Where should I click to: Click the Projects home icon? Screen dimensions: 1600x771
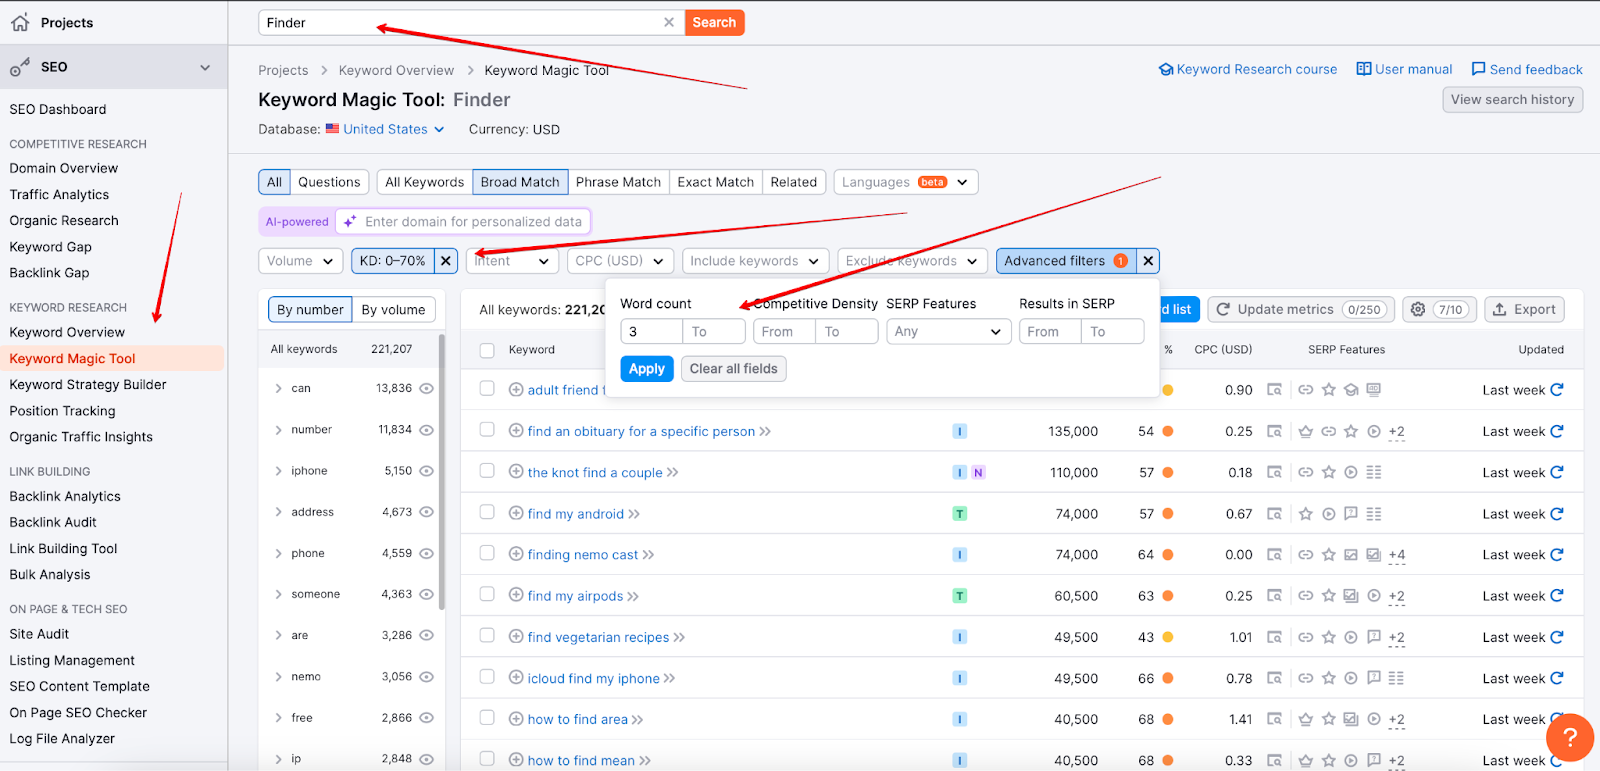[x=20, y=22]
